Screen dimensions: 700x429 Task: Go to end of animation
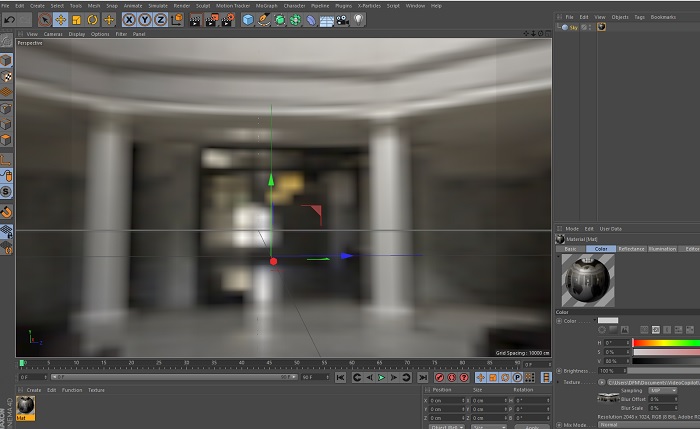click(x=423, y=378)
